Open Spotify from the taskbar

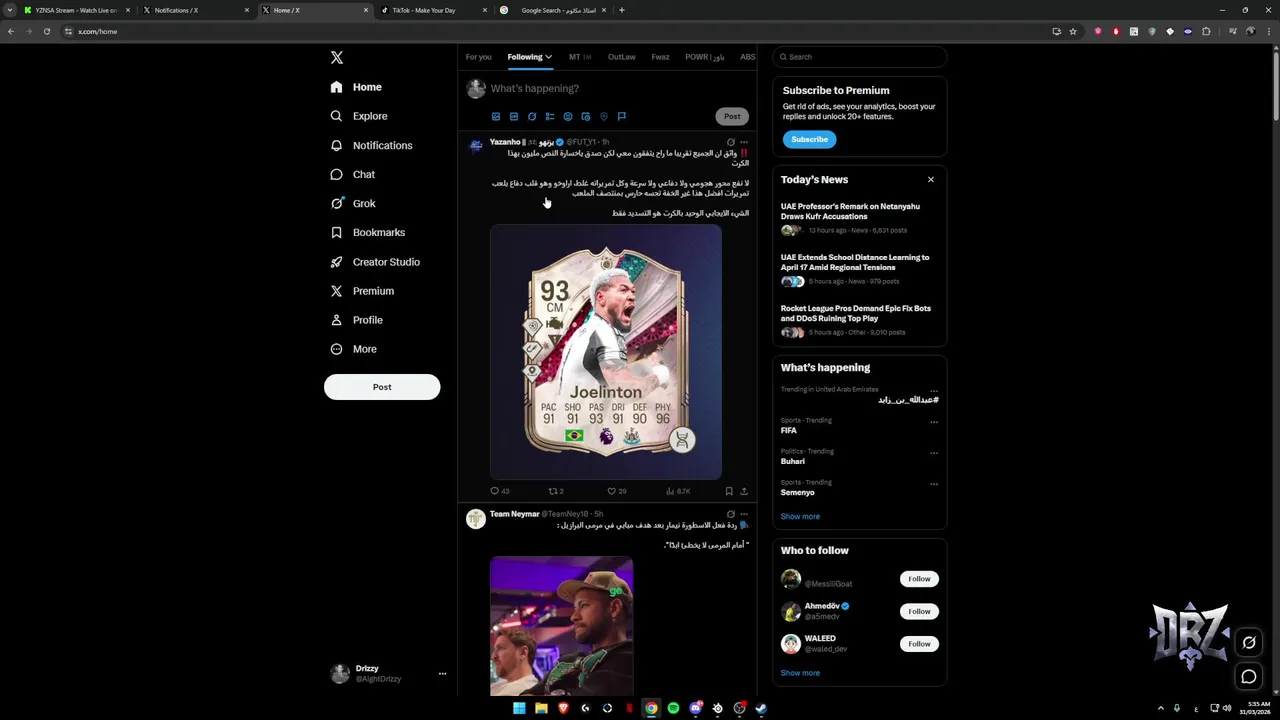click(x=673, y=708)
